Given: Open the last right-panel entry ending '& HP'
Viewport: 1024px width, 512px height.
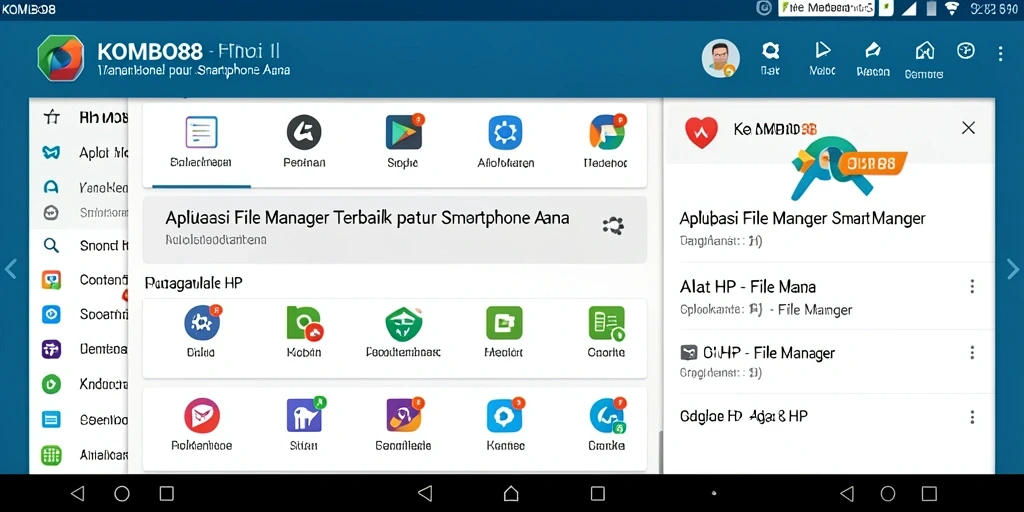Looking at the screenshot, I should pyautogui.click(x=745, y=416).
